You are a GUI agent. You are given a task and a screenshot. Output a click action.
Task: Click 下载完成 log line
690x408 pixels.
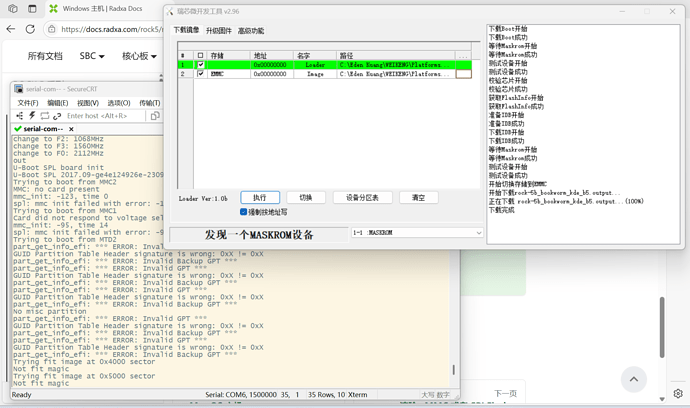[x=501, y=210]
